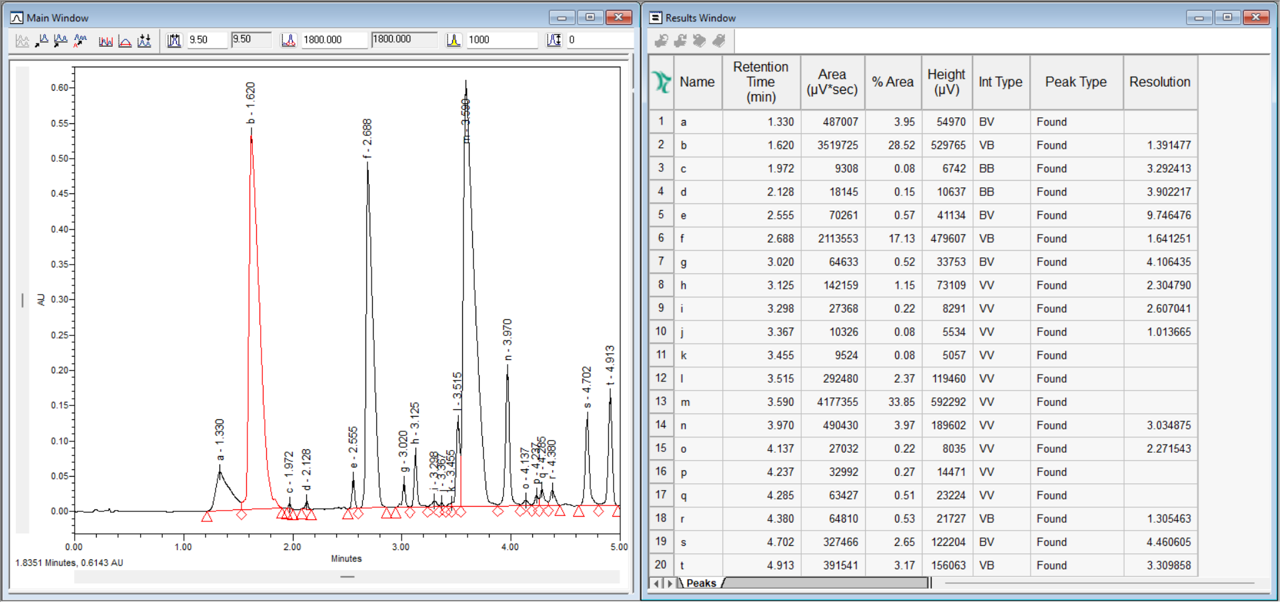Click the red multi-peak bars icon

tap(106, 41)
